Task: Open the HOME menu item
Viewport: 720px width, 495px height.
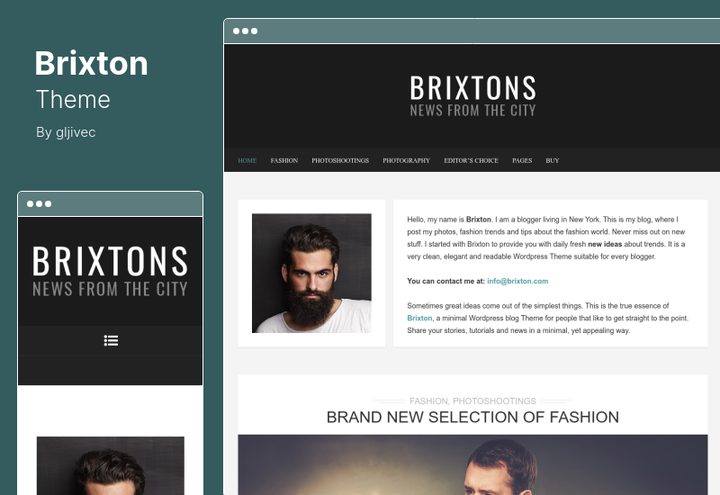Action: point(247,160)
